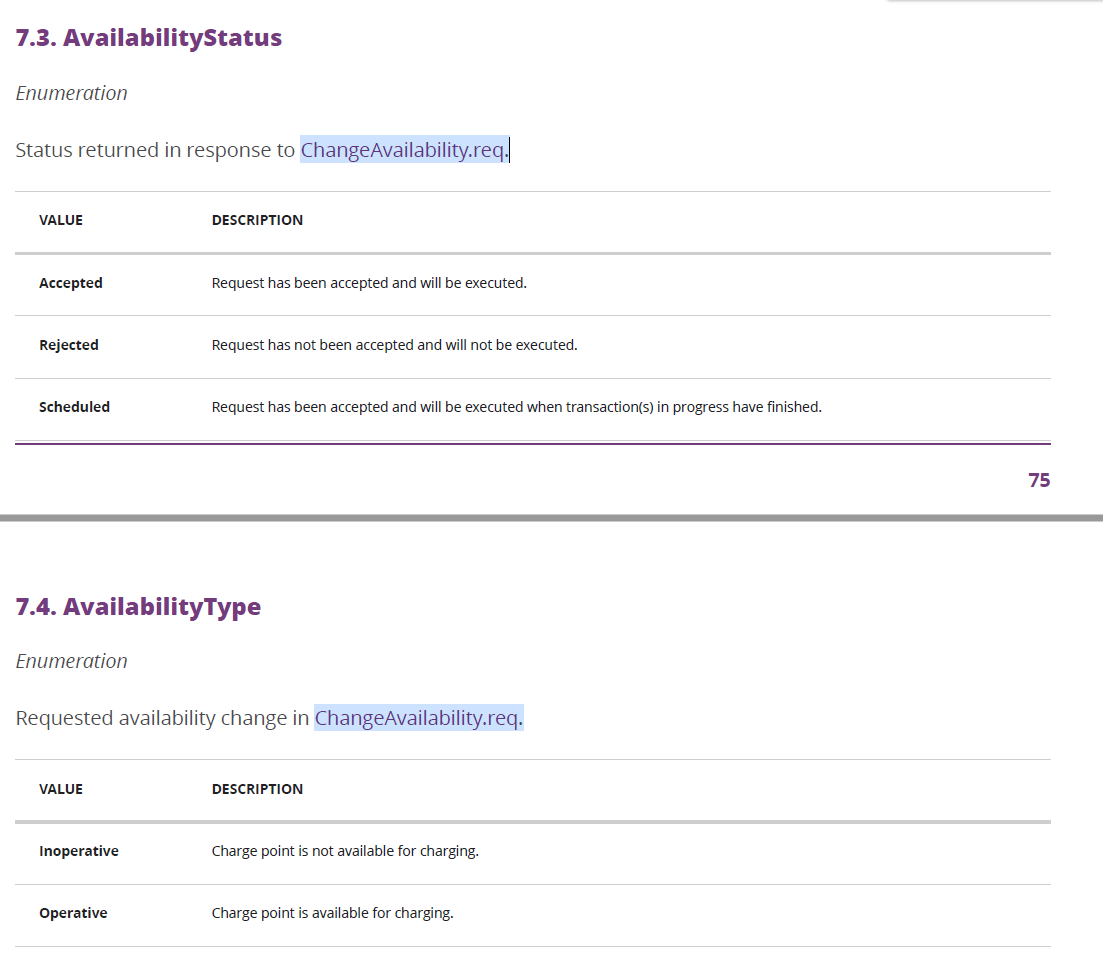The height and width of the screenshot is (961, 1103).
Task: Click the Enumeration label under AvailabilityStatus
Action: pyautogui.click(x=71, y=92)
